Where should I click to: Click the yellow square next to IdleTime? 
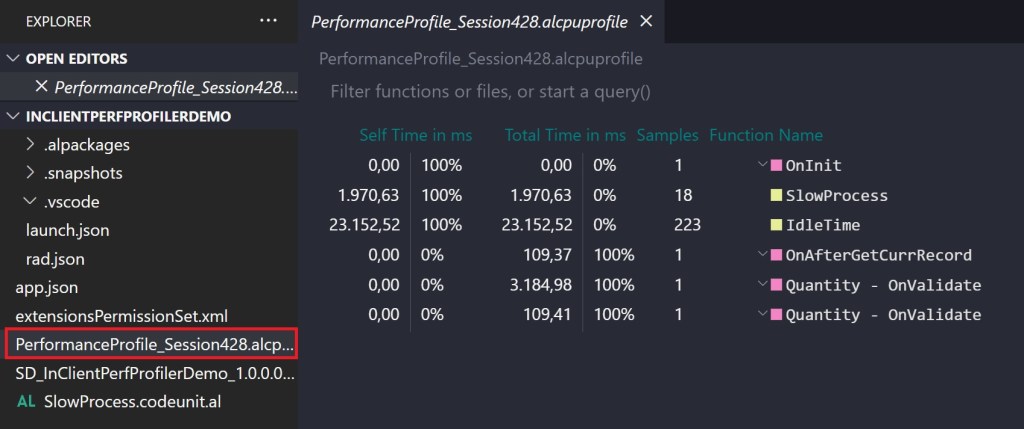point(774,225)
